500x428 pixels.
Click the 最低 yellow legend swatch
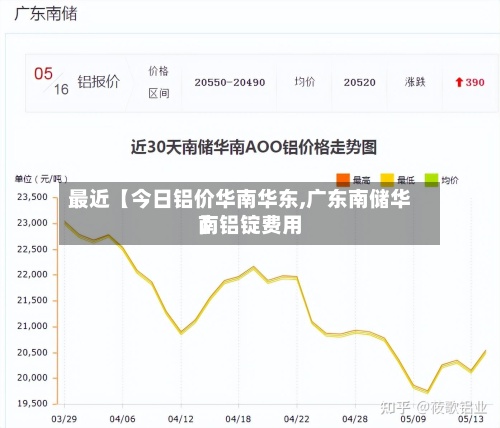coord(387,180)
